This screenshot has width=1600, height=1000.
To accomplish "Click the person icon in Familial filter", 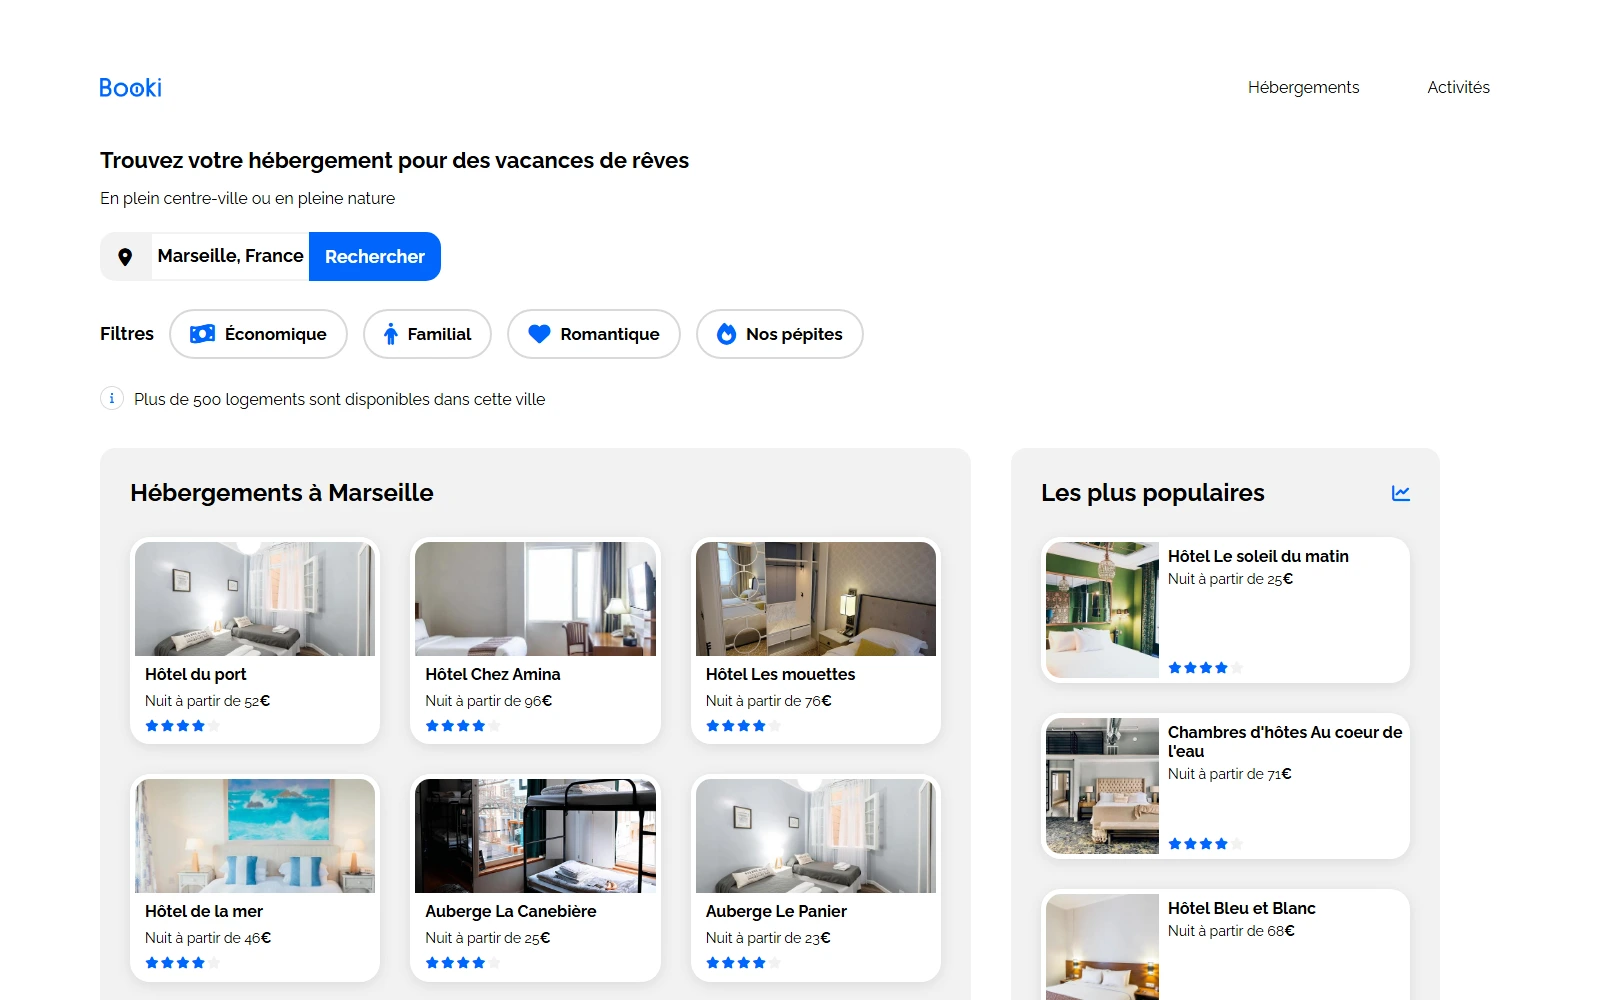I will coord(391,334).
